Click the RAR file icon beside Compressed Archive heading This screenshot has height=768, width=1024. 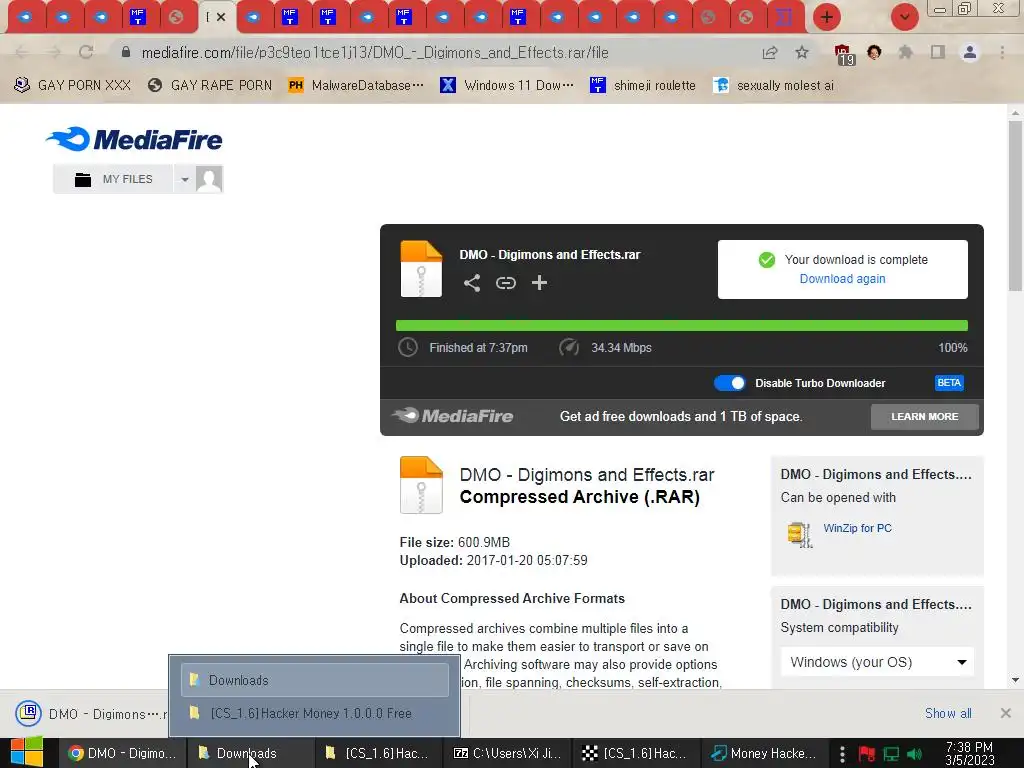421,485
